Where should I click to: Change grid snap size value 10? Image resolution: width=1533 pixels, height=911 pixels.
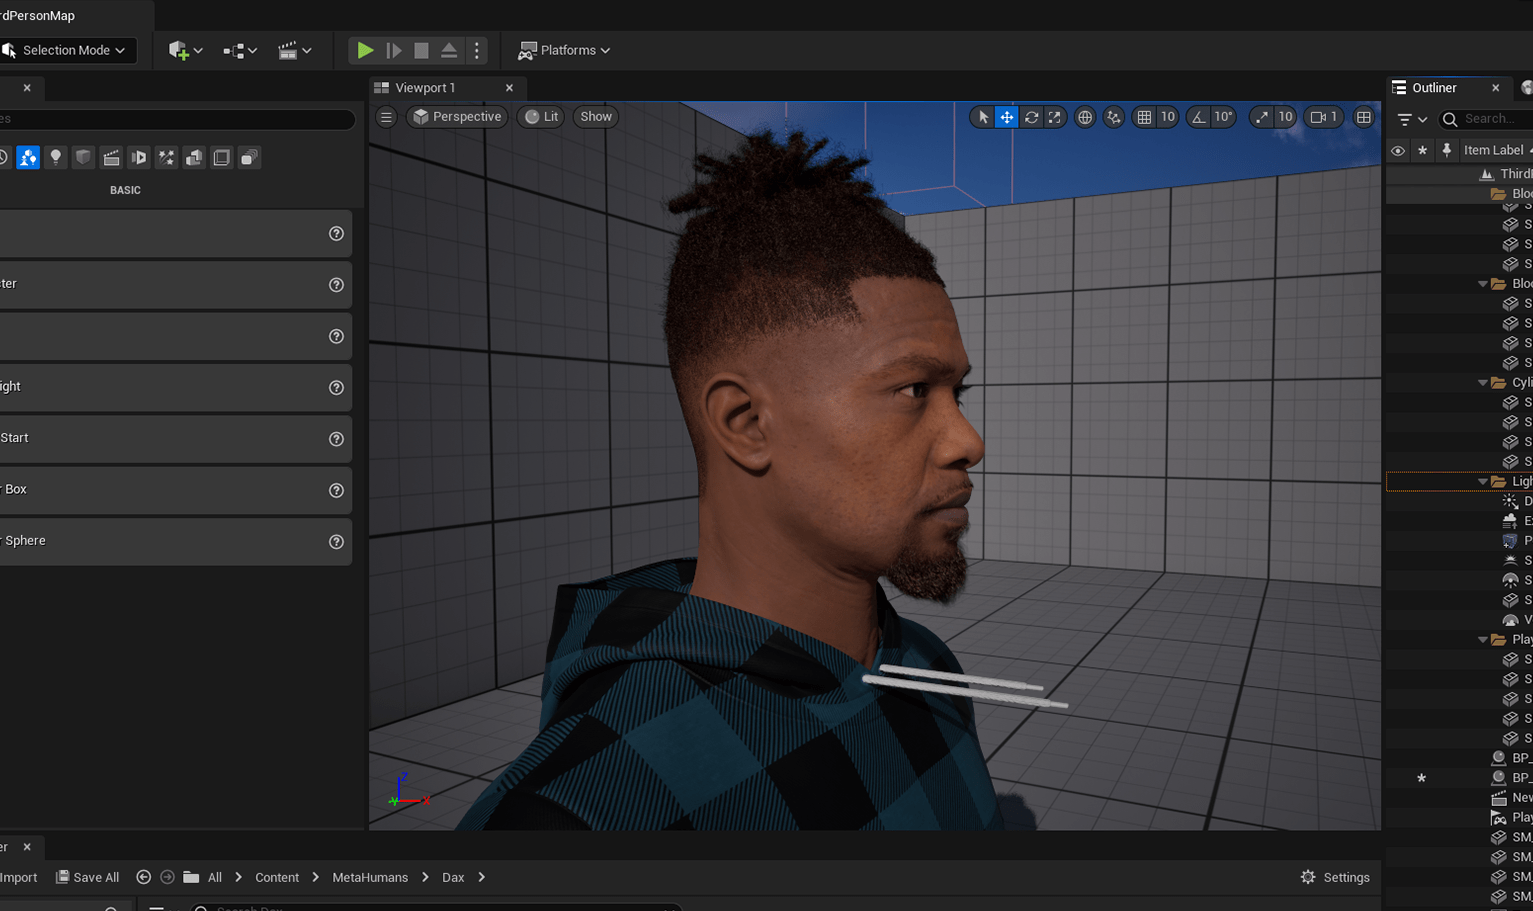coord(1167,117)
